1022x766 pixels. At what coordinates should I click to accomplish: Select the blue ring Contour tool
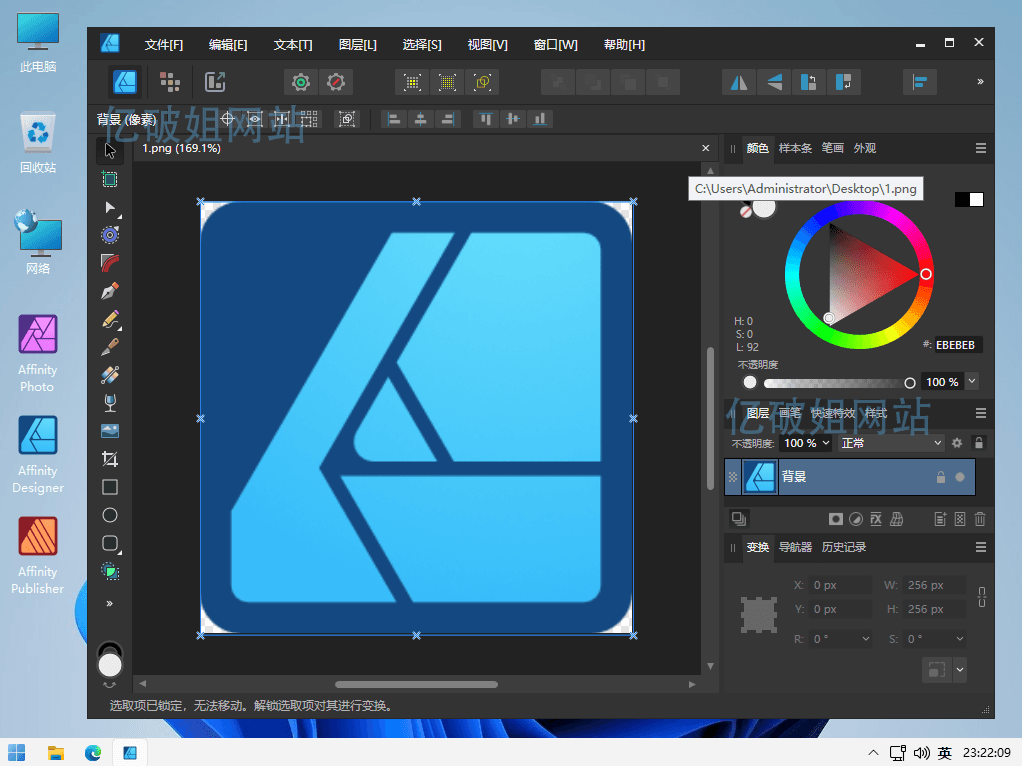(x=110, y=235)
